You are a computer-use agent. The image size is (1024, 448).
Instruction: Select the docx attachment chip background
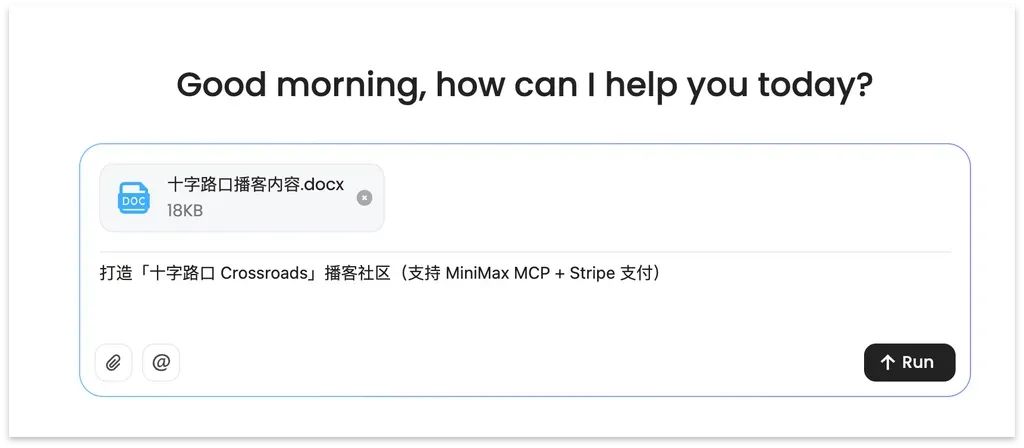[x=242, y=198]
